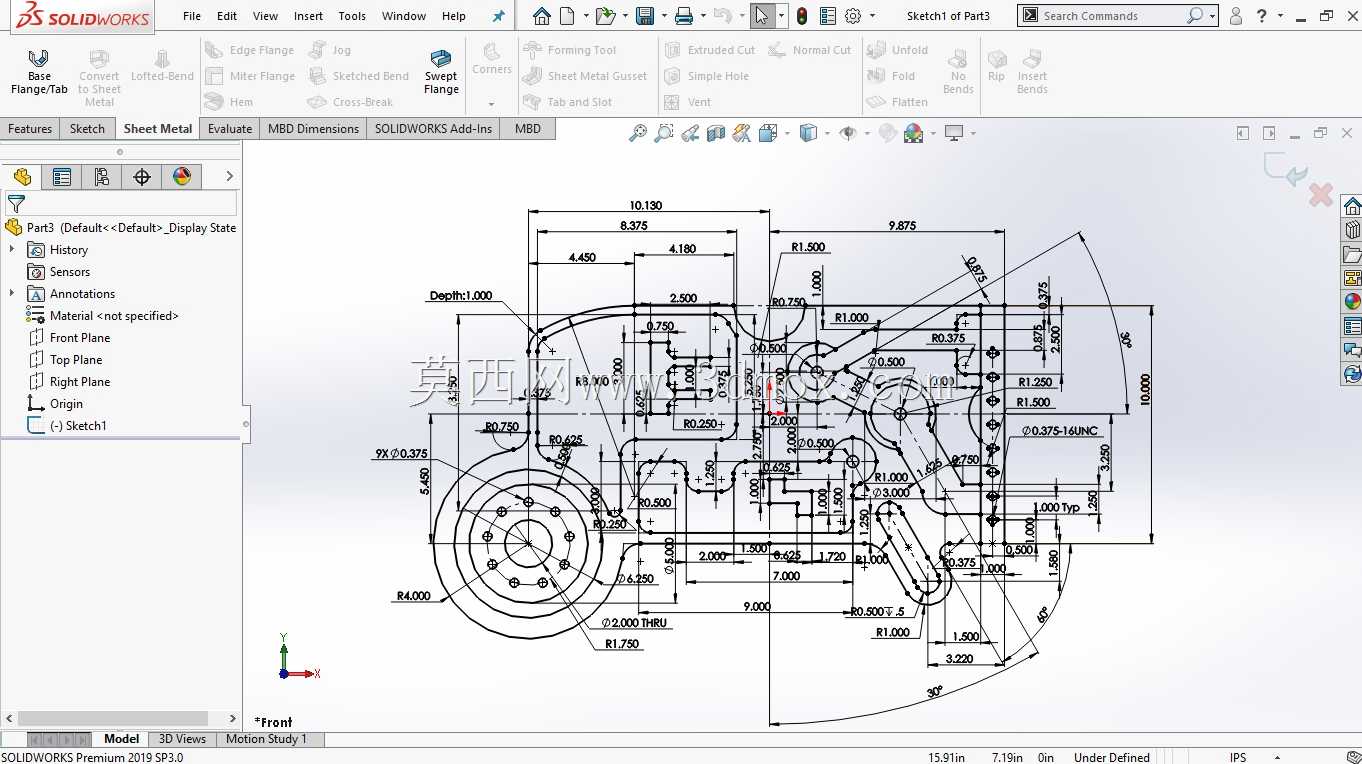1362x764 pixels.
Task: Open the DisplayManager color-ball tab
Action: (x=182, y=177)
